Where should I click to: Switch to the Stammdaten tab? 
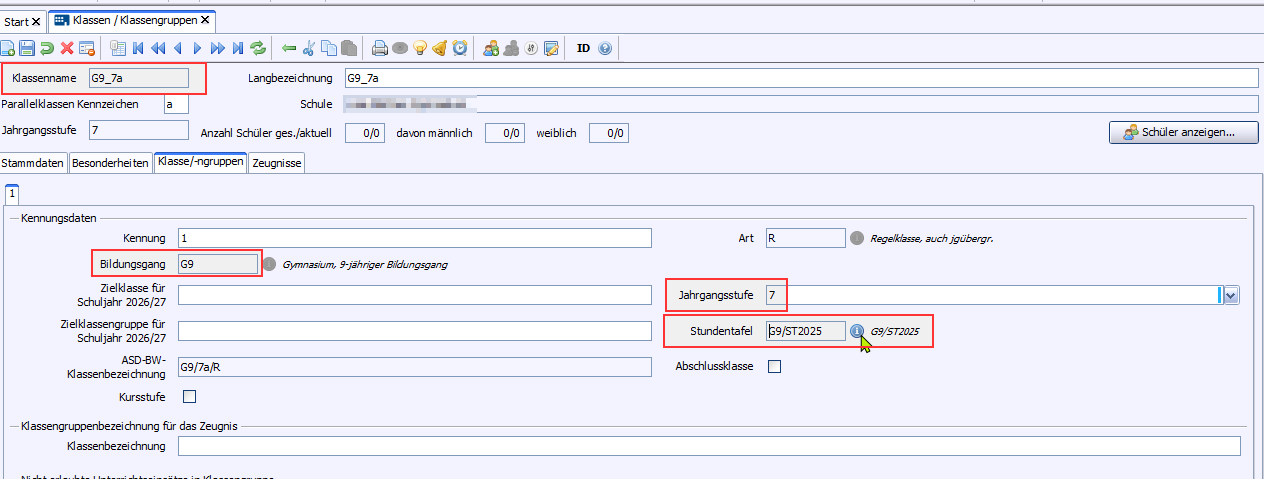(x=34, y=163)
